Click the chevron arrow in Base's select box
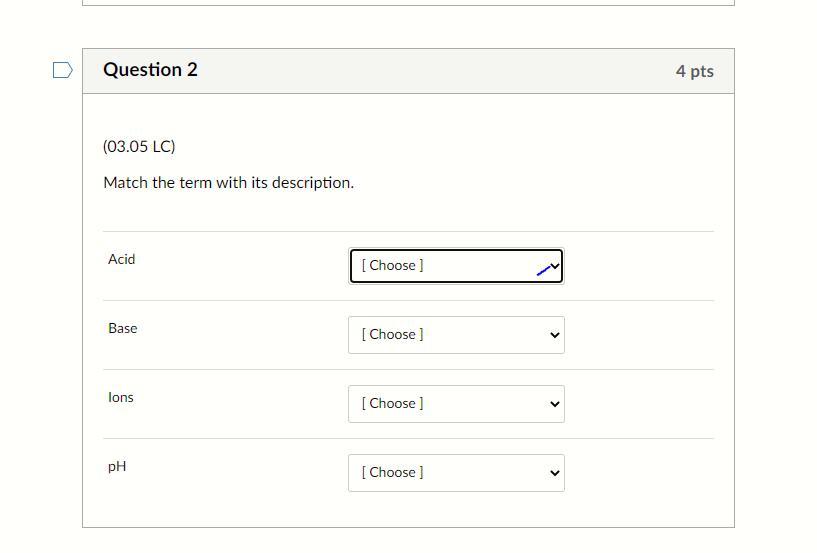The width and height of the screenshot is (817, 553). (555, 335)
